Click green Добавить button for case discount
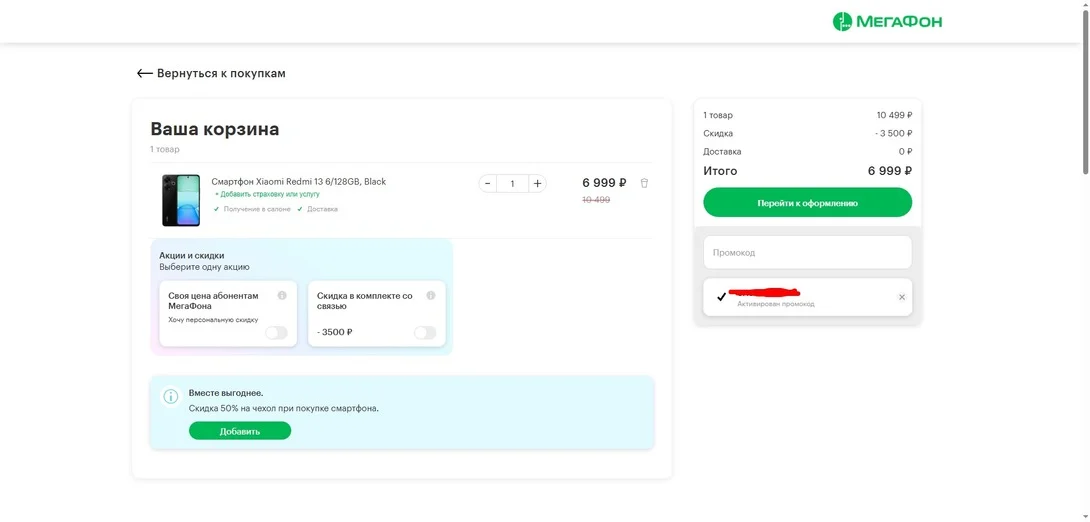 click(x=240, y=431)
